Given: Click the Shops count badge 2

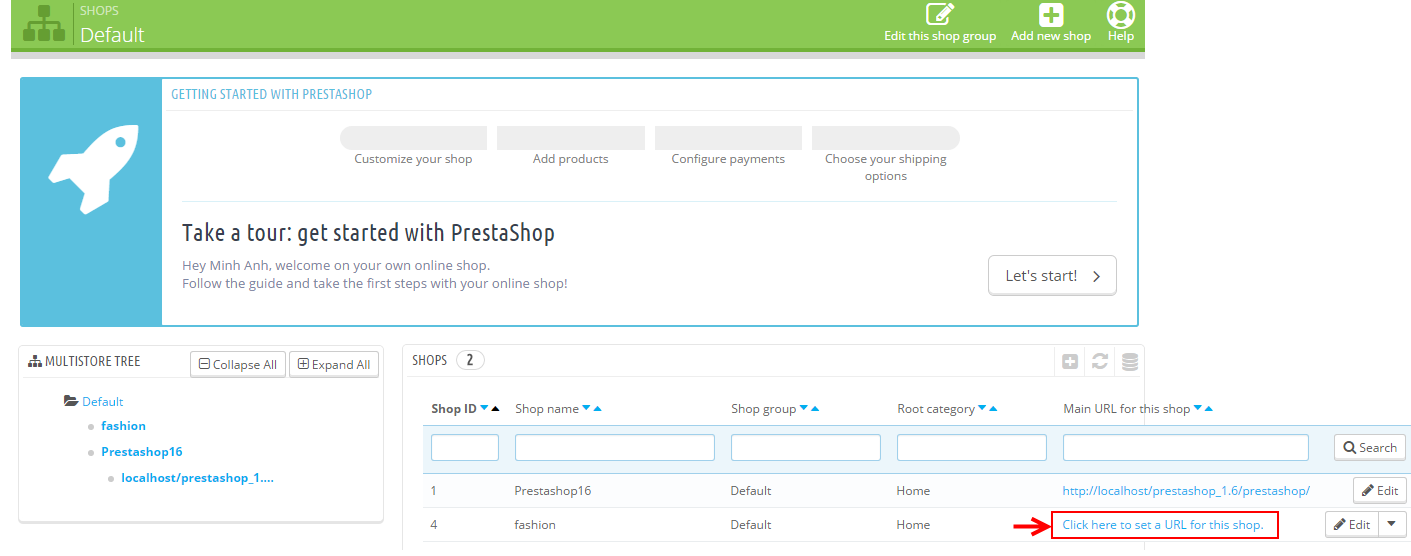Looking at the screenshot, I should pos(470,360).
